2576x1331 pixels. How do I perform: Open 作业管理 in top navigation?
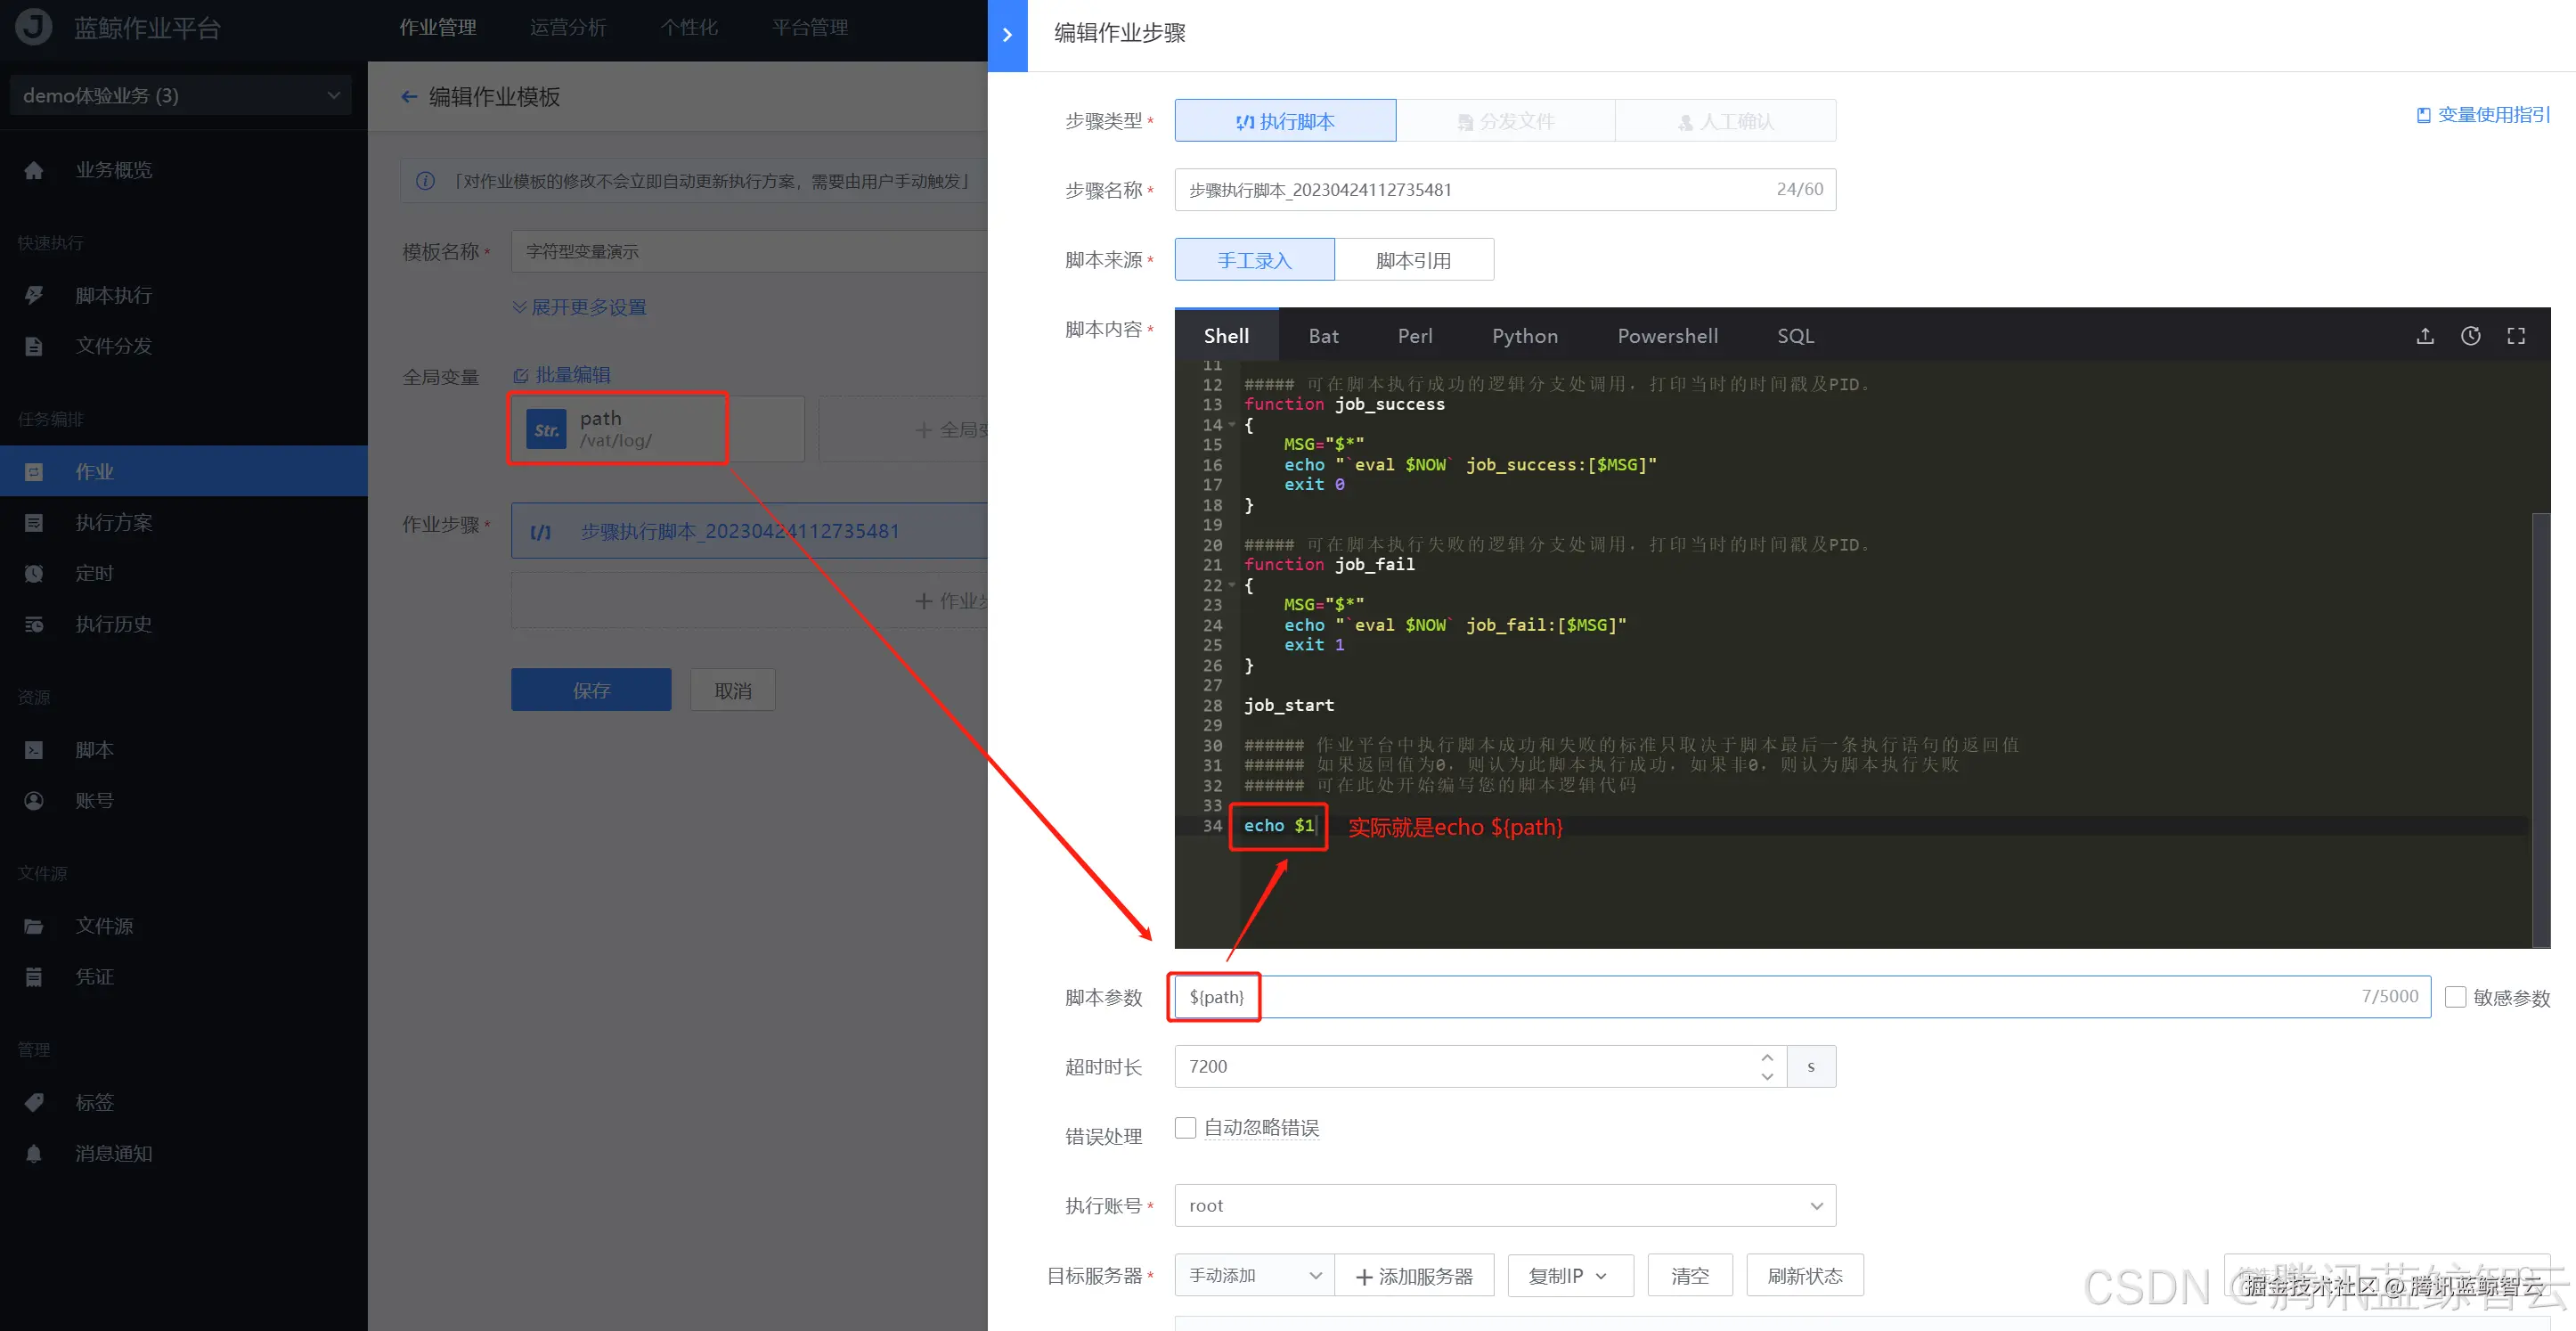pos(438,27)
